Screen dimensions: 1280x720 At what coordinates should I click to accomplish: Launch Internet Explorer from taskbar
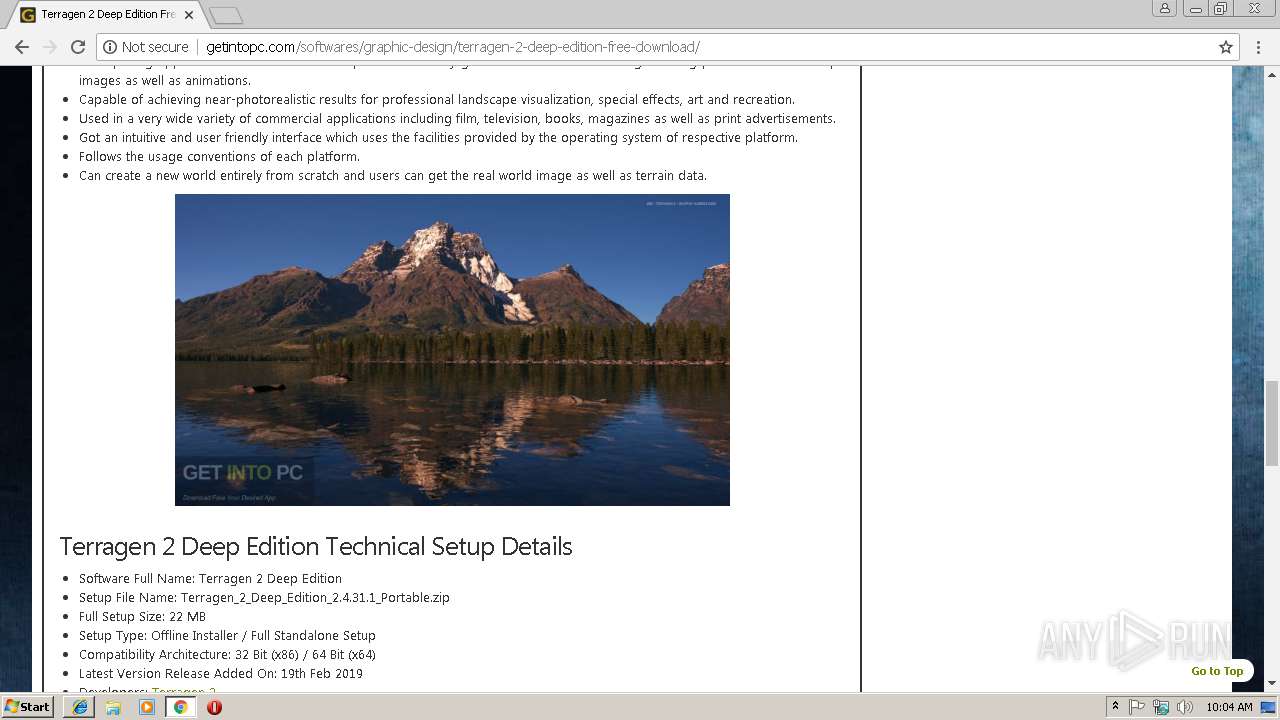pyautogui.click(x=80, y=707)
